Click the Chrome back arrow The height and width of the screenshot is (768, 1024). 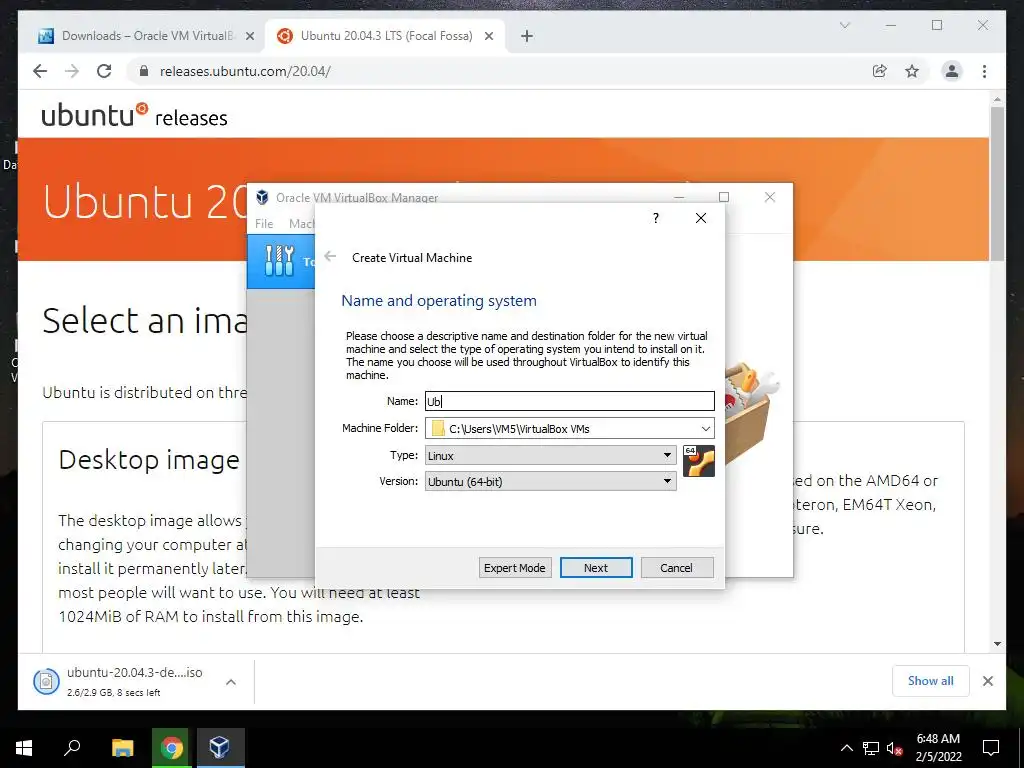[40, 71]
